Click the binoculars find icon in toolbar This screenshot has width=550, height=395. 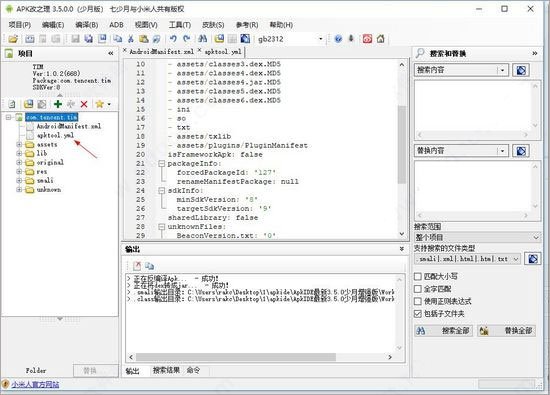(202, 39)
